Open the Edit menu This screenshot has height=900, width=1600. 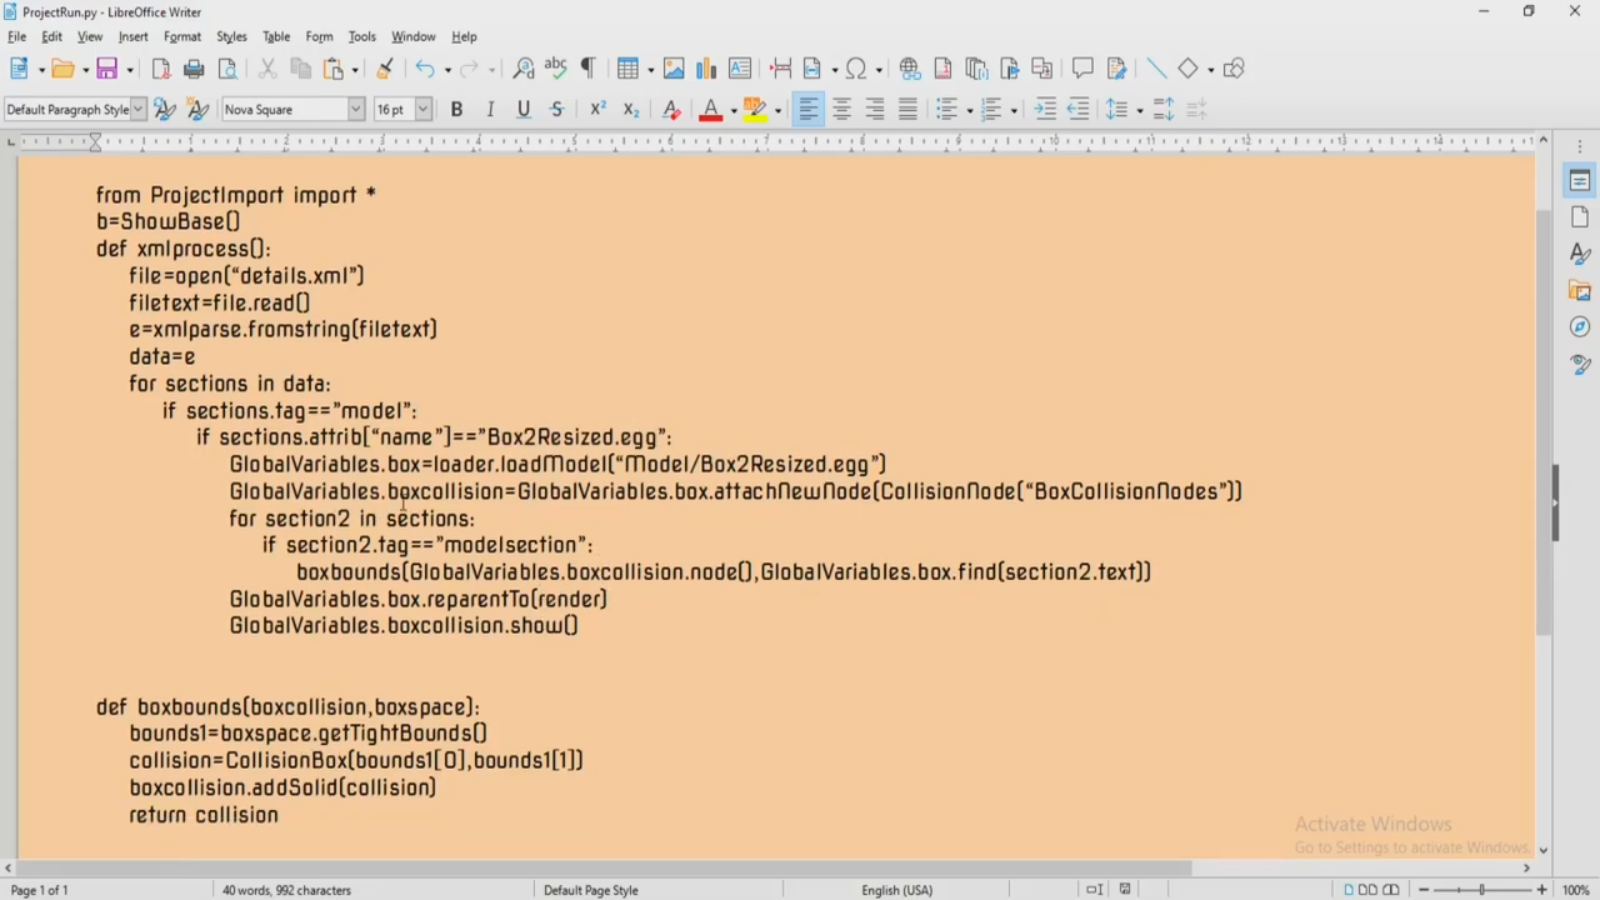[x=52, y=36]
